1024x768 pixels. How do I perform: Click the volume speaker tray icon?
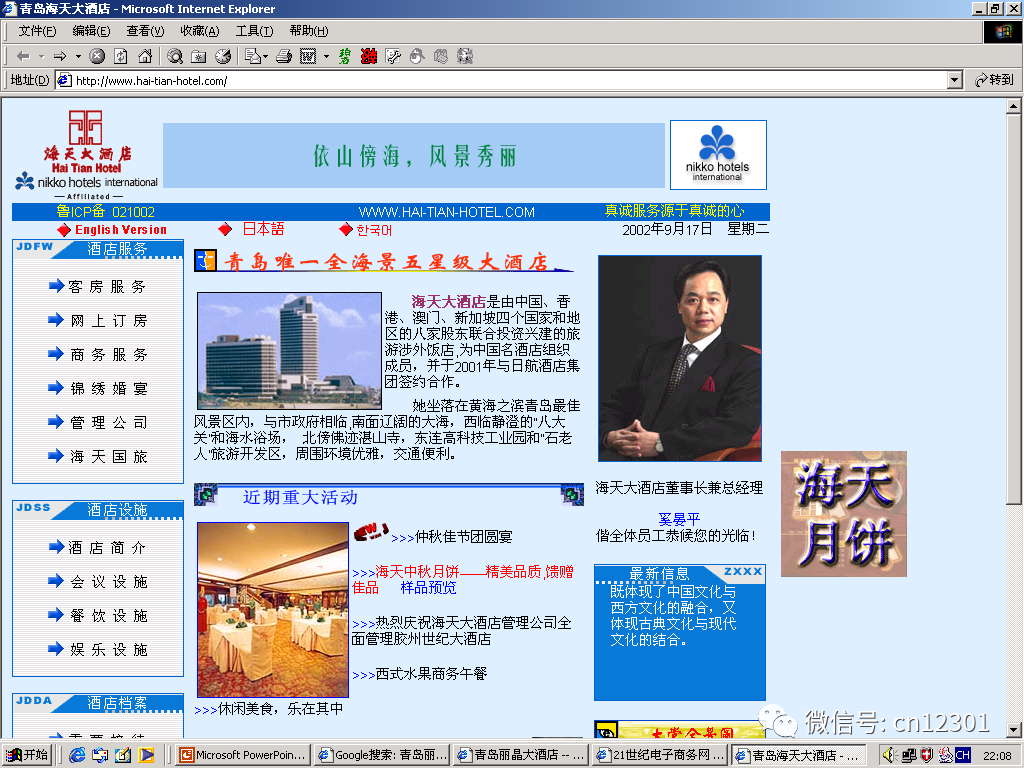coord(889,755)
